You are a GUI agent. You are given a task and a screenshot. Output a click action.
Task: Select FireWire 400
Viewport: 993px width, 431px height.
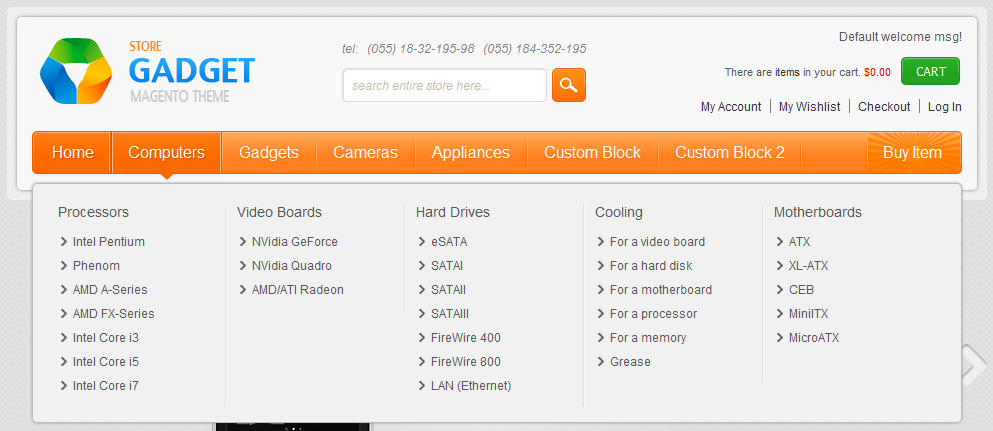465,338
